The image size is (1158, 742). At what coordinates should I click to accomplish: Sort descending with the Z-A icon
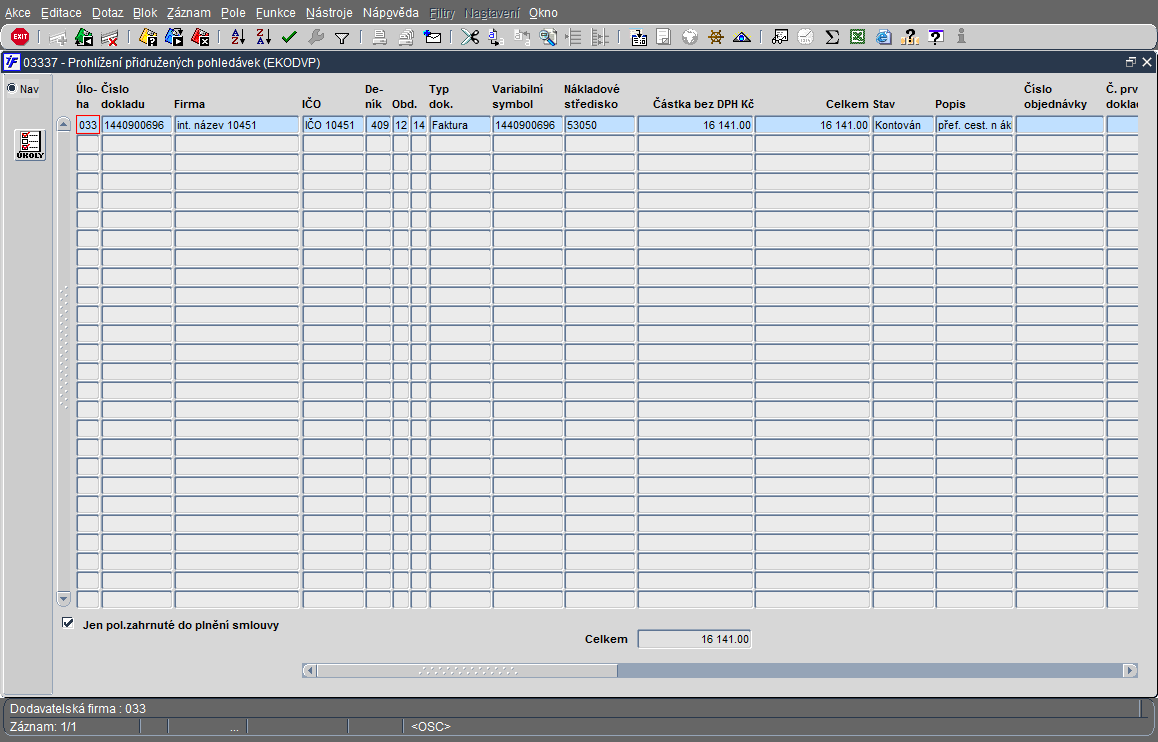[x=264, y=37]
